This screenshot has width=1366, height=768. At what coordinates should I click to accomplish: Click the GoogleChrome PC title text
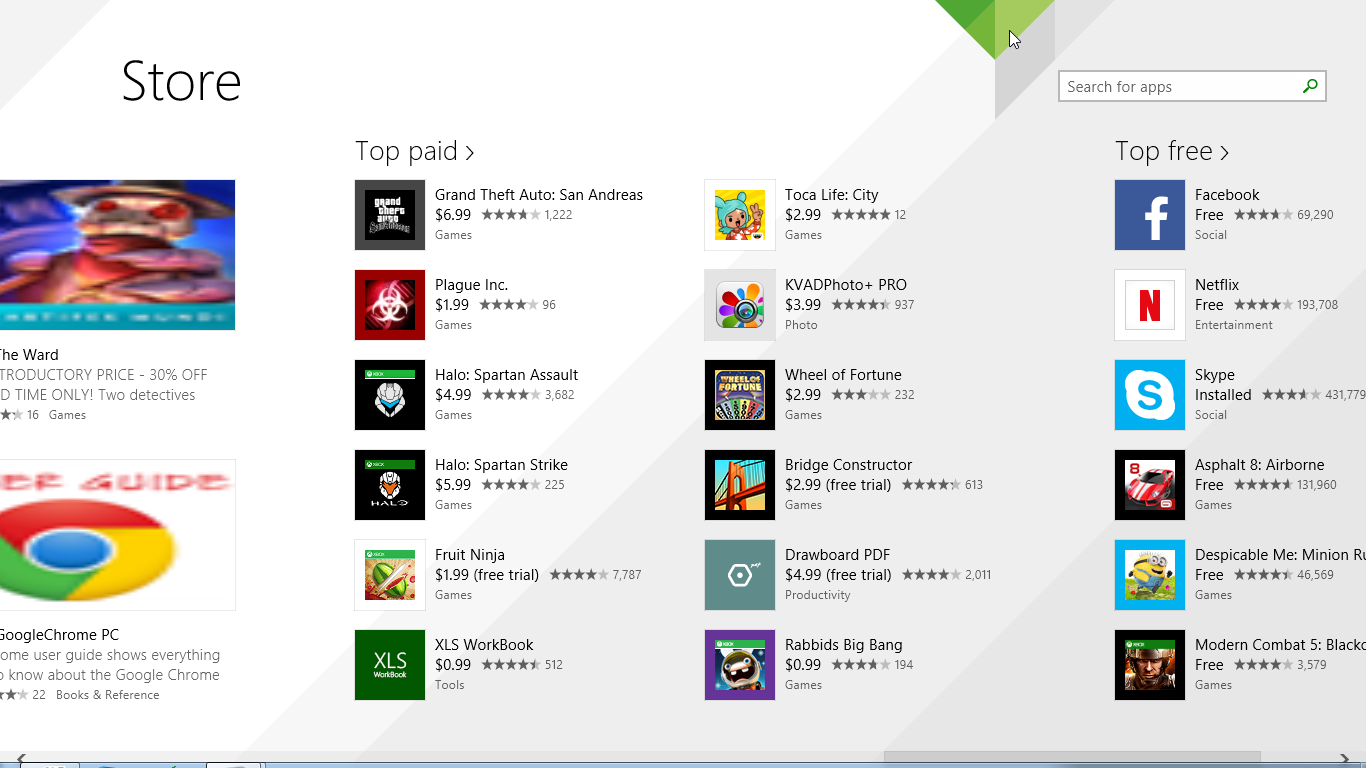59,635
